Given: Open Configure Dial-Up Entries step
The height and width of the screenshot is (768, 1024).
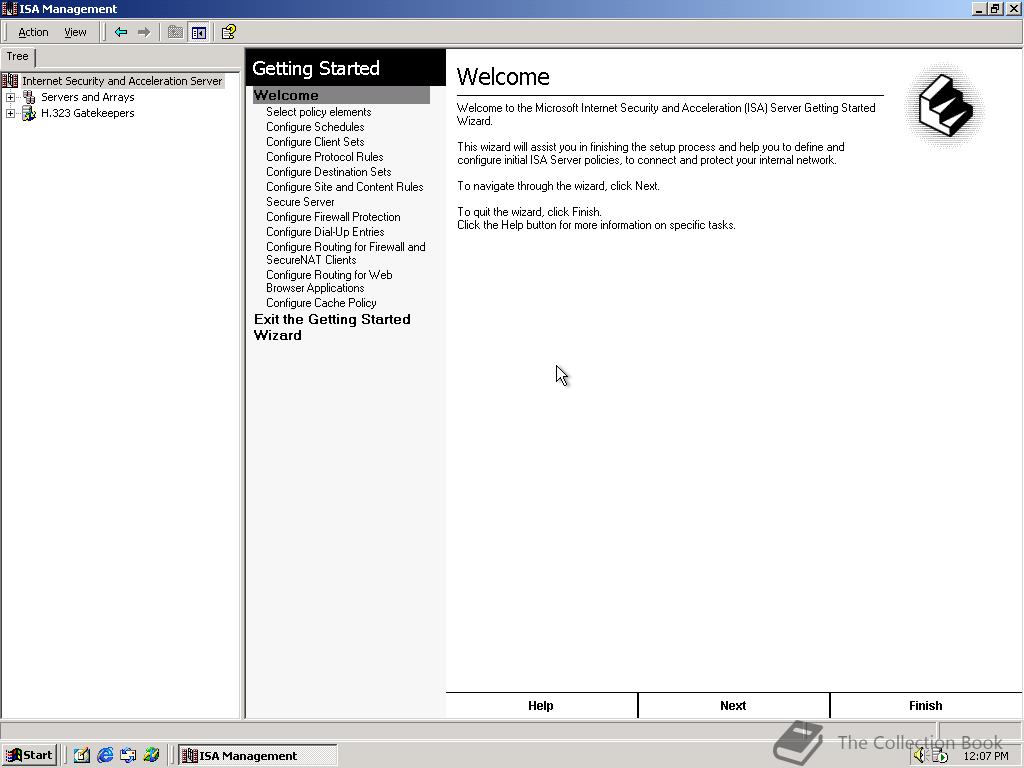Looking at the screenshot, I should (x=325, y=232).
